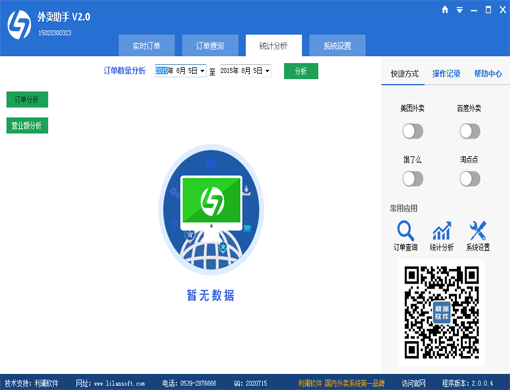
Task: Click the orange slogan in status bar
Action: coord(341,383)
